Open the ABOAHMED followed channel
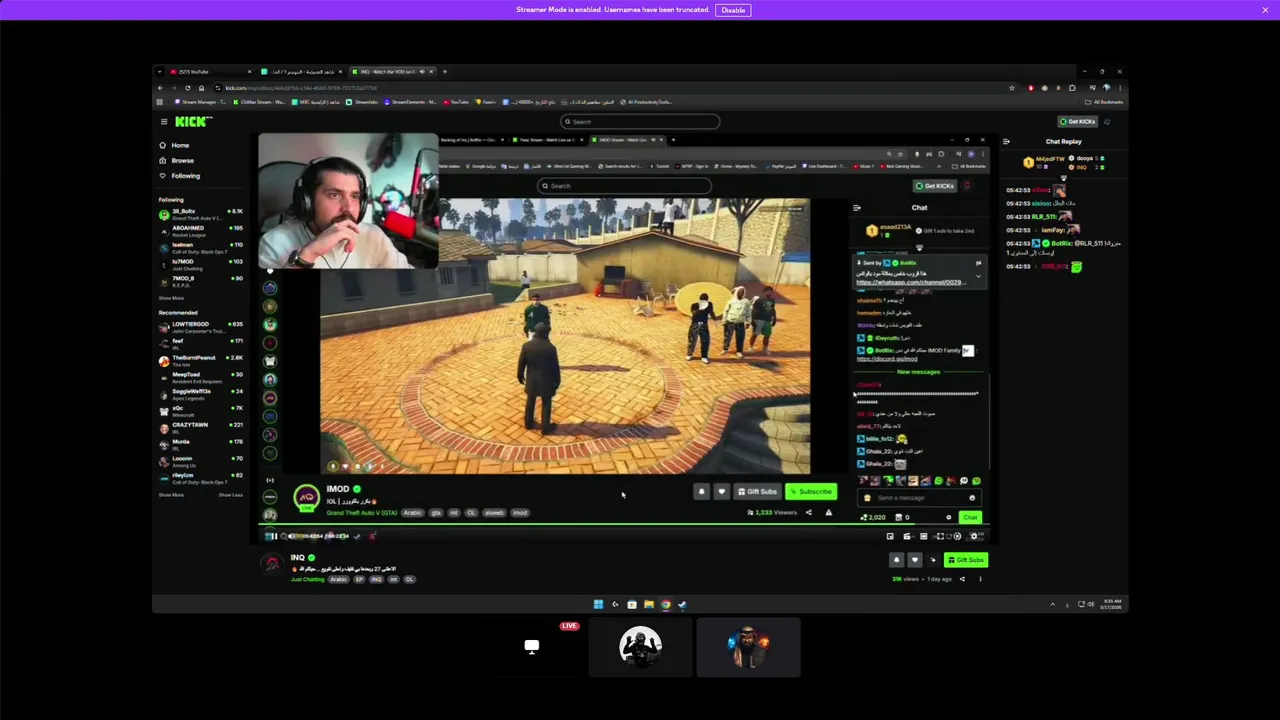The height and width of the screenshot is (720, 1280). click(200, 230)
